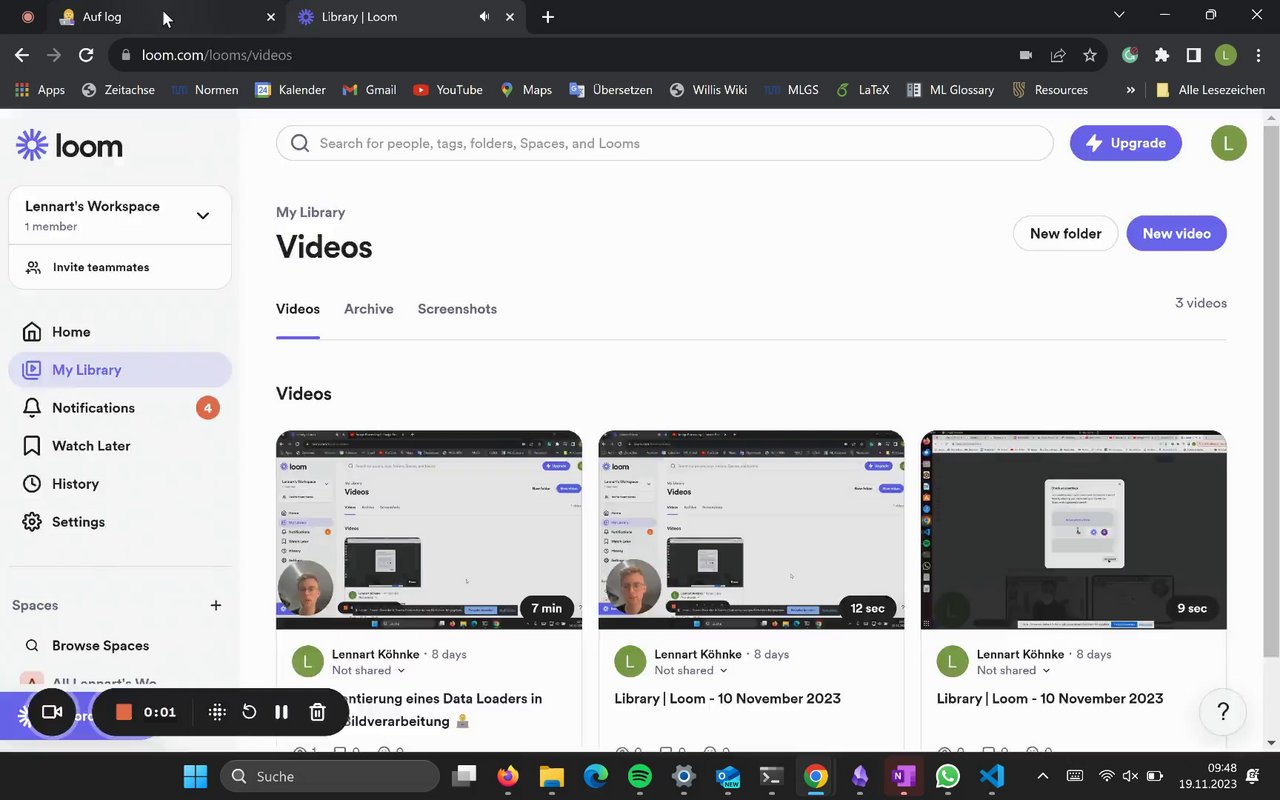Image resolution: width=1280 pixels, height=800 pixels.
Task: Expand Not shared dropdown on 12 sec video
Action: point(691,671)
